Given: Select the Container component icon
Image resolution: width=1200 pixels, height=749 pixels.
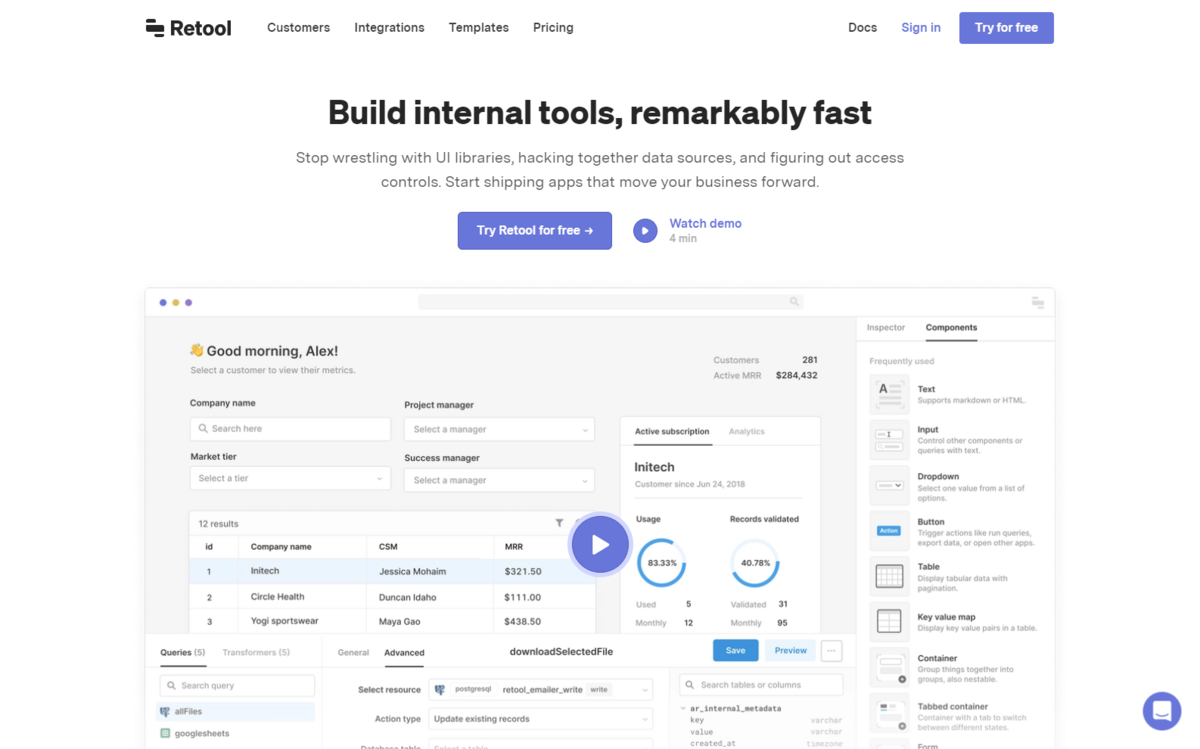Looking at the screenshot, I should (889, 667).
